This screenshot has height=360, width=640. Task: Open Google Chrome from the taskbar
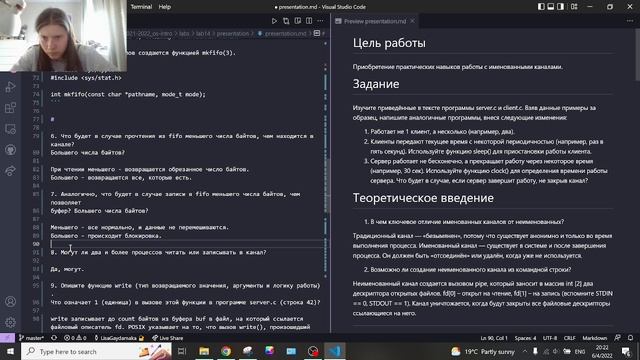pyautogui.click(x=226, y=351)
